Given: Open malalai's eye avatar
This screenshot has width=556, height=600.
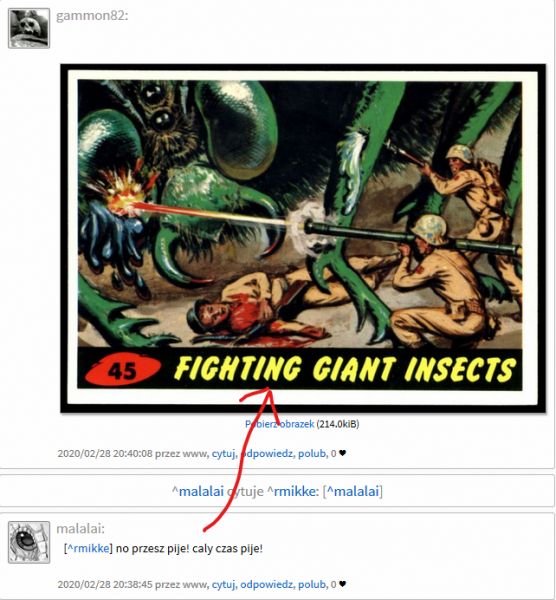Looking at the screenshot, I should pos(29,542).
